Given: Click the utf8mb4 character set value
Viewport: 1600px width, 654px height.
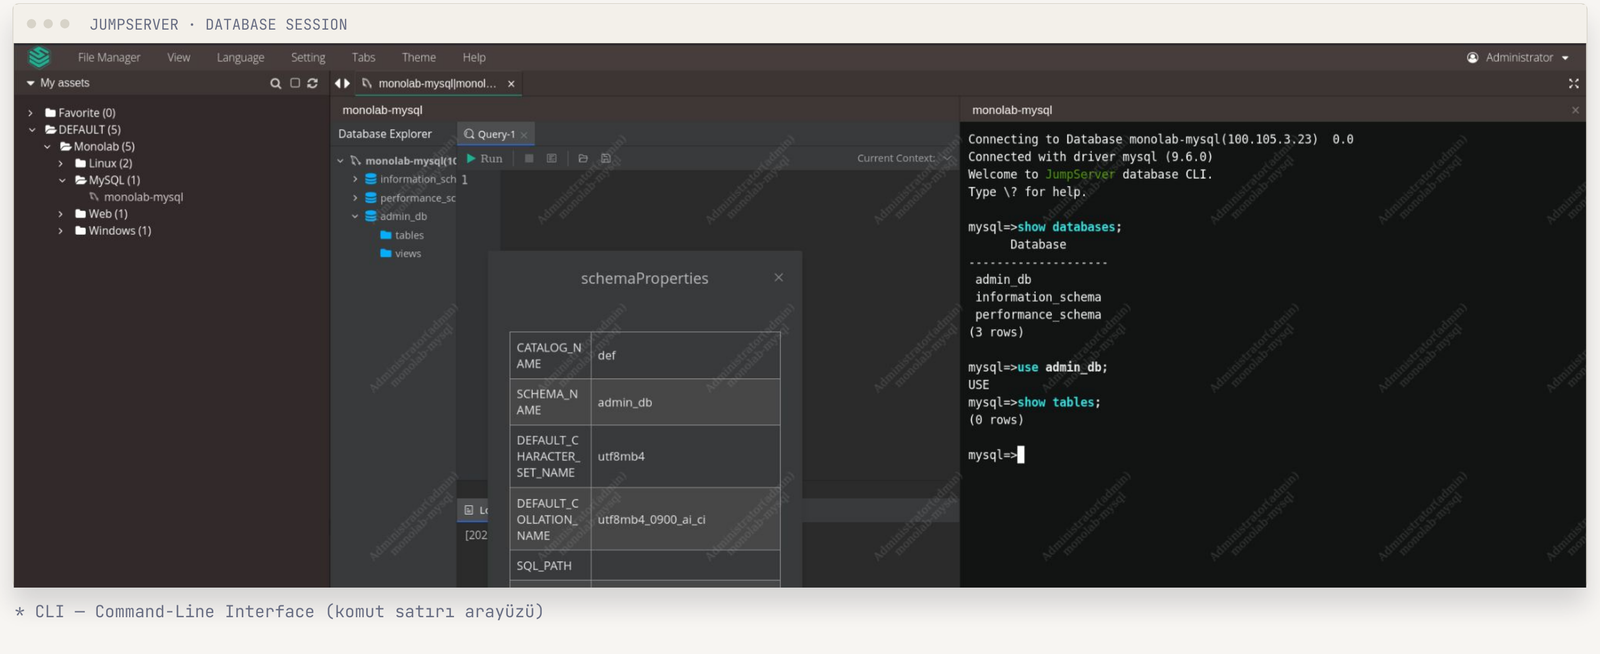Looking at the screenshot, I should 621,456.
